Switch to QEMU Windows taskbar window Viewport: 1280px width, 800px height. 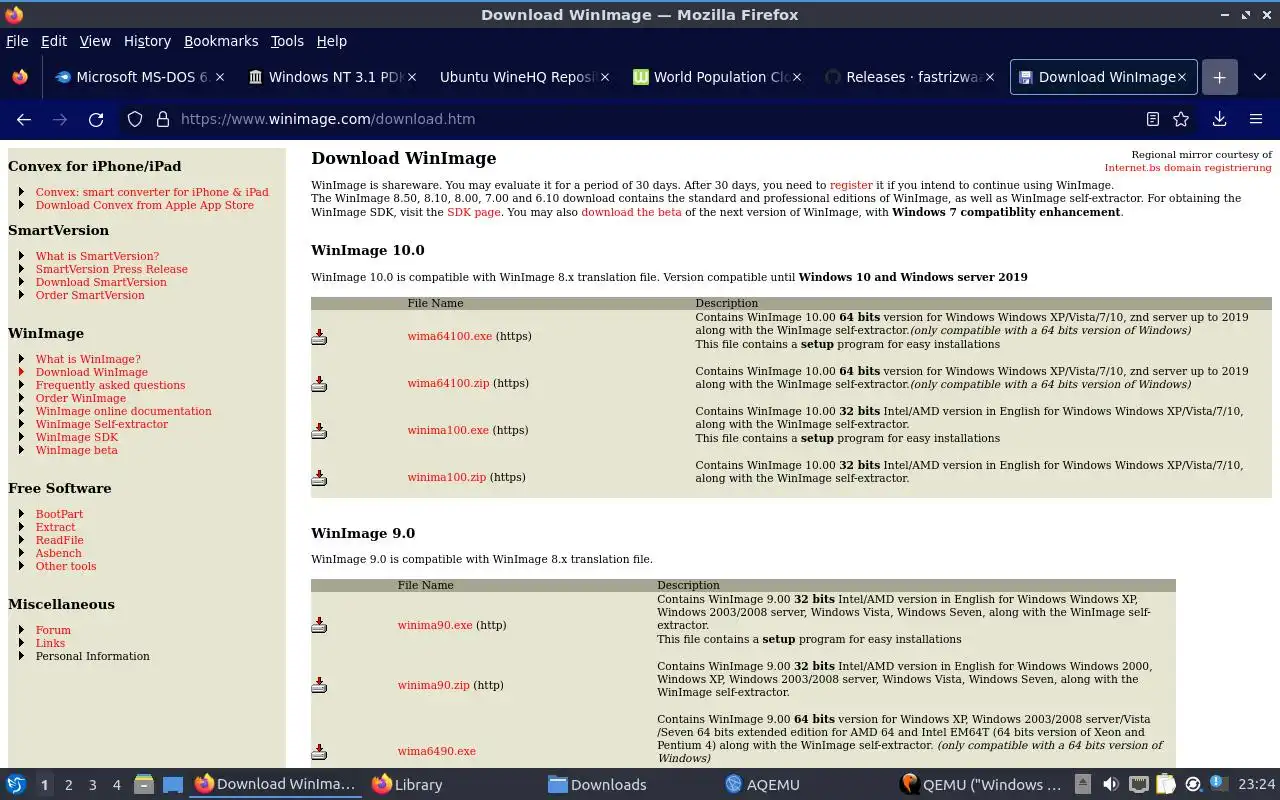(x=980, y=785)
